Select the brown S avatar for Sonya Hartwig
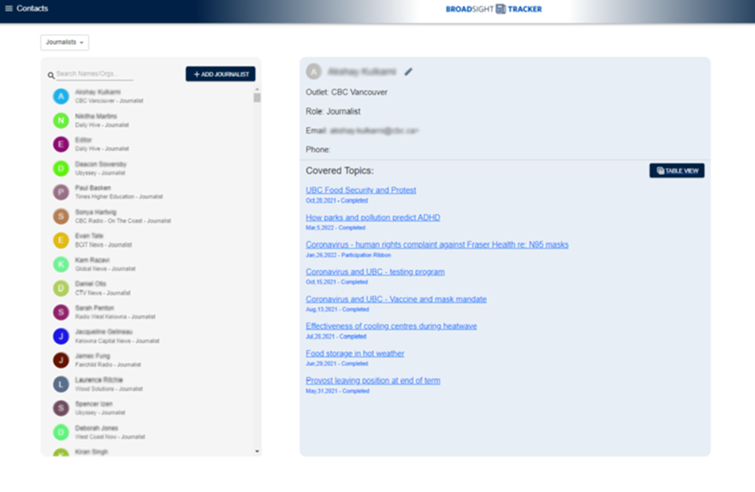This screenshot has height=492, width=755. (61, 216)
